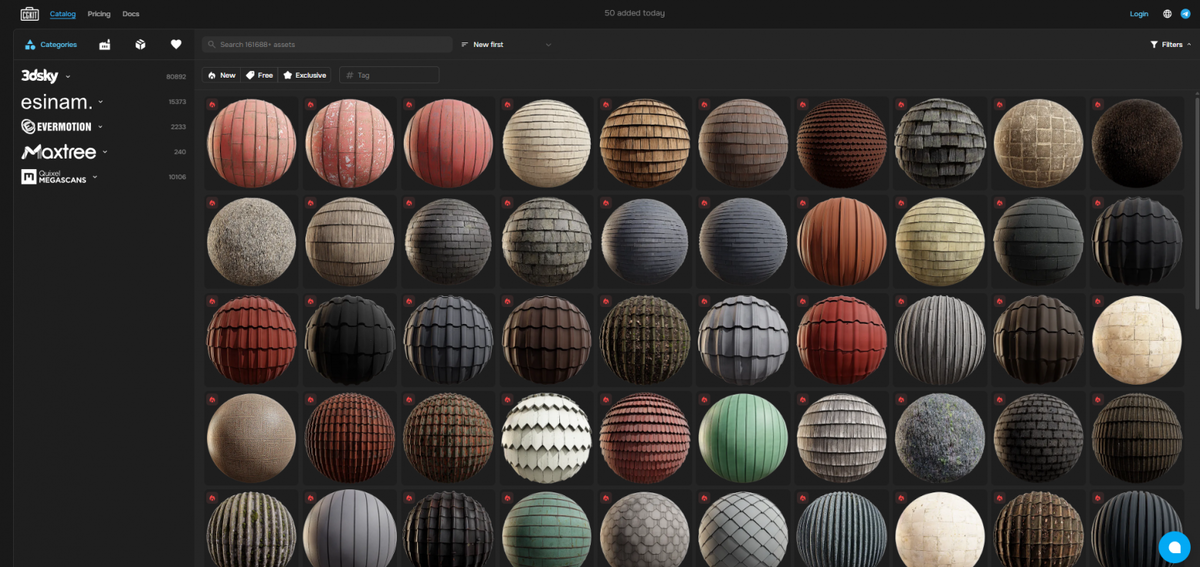The height and width of the screenshot is (567, 1200).
Task: Open the factory manufacturers icon tab
Action: click(x=105, y=45)
